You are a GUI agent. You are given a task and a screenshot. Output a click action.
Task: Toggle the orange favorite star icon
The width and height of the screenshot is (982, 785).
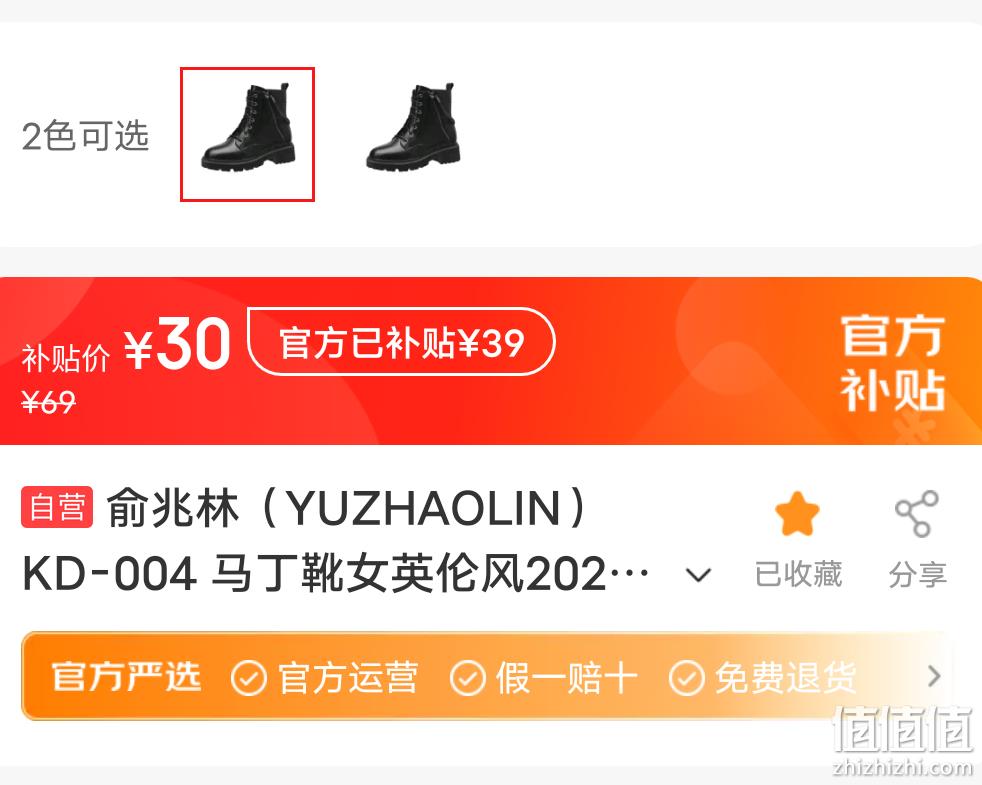click(x=797, y=514)
